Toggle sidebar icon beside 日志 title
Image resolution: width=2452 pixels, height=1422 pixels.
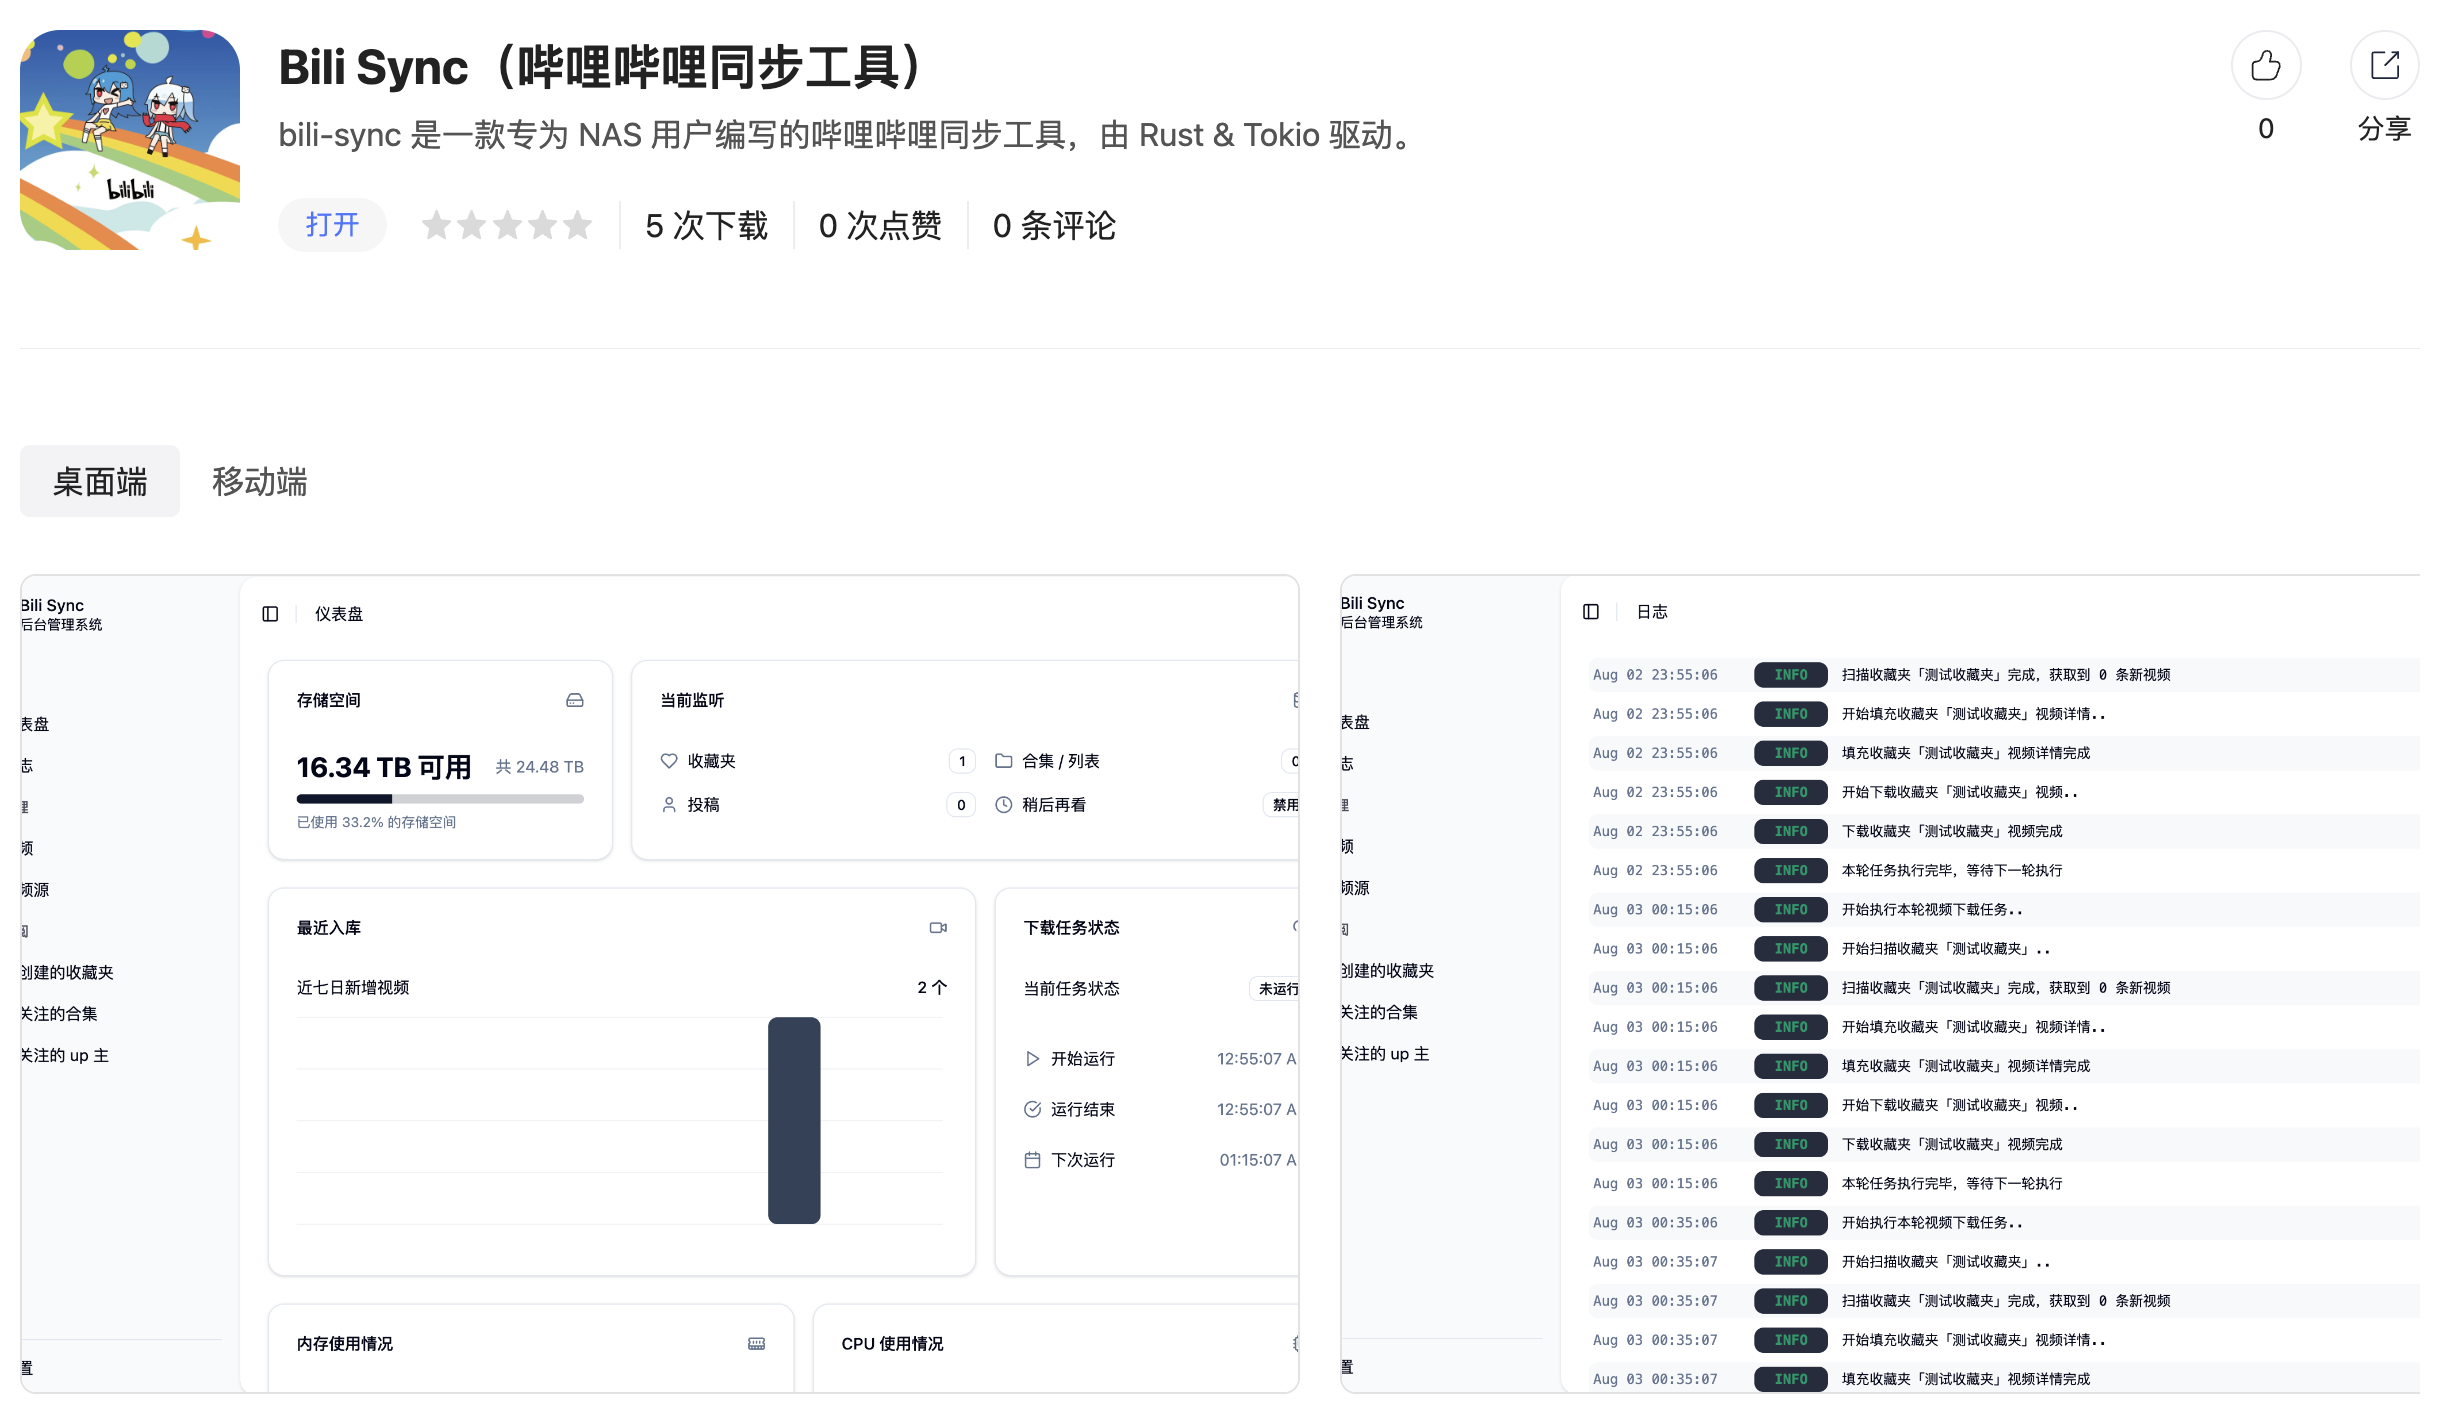[1590, 612]
